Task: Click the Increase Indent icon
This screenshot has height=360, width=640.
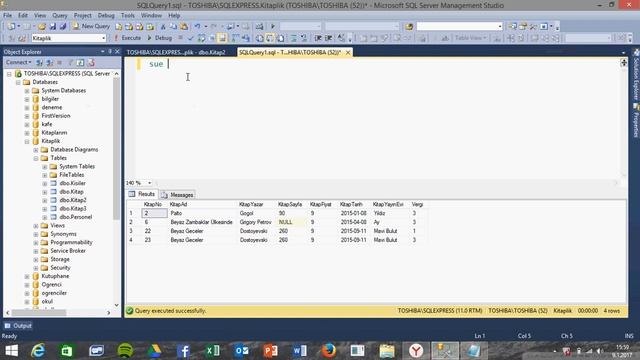Action: [x=329, y=38]
